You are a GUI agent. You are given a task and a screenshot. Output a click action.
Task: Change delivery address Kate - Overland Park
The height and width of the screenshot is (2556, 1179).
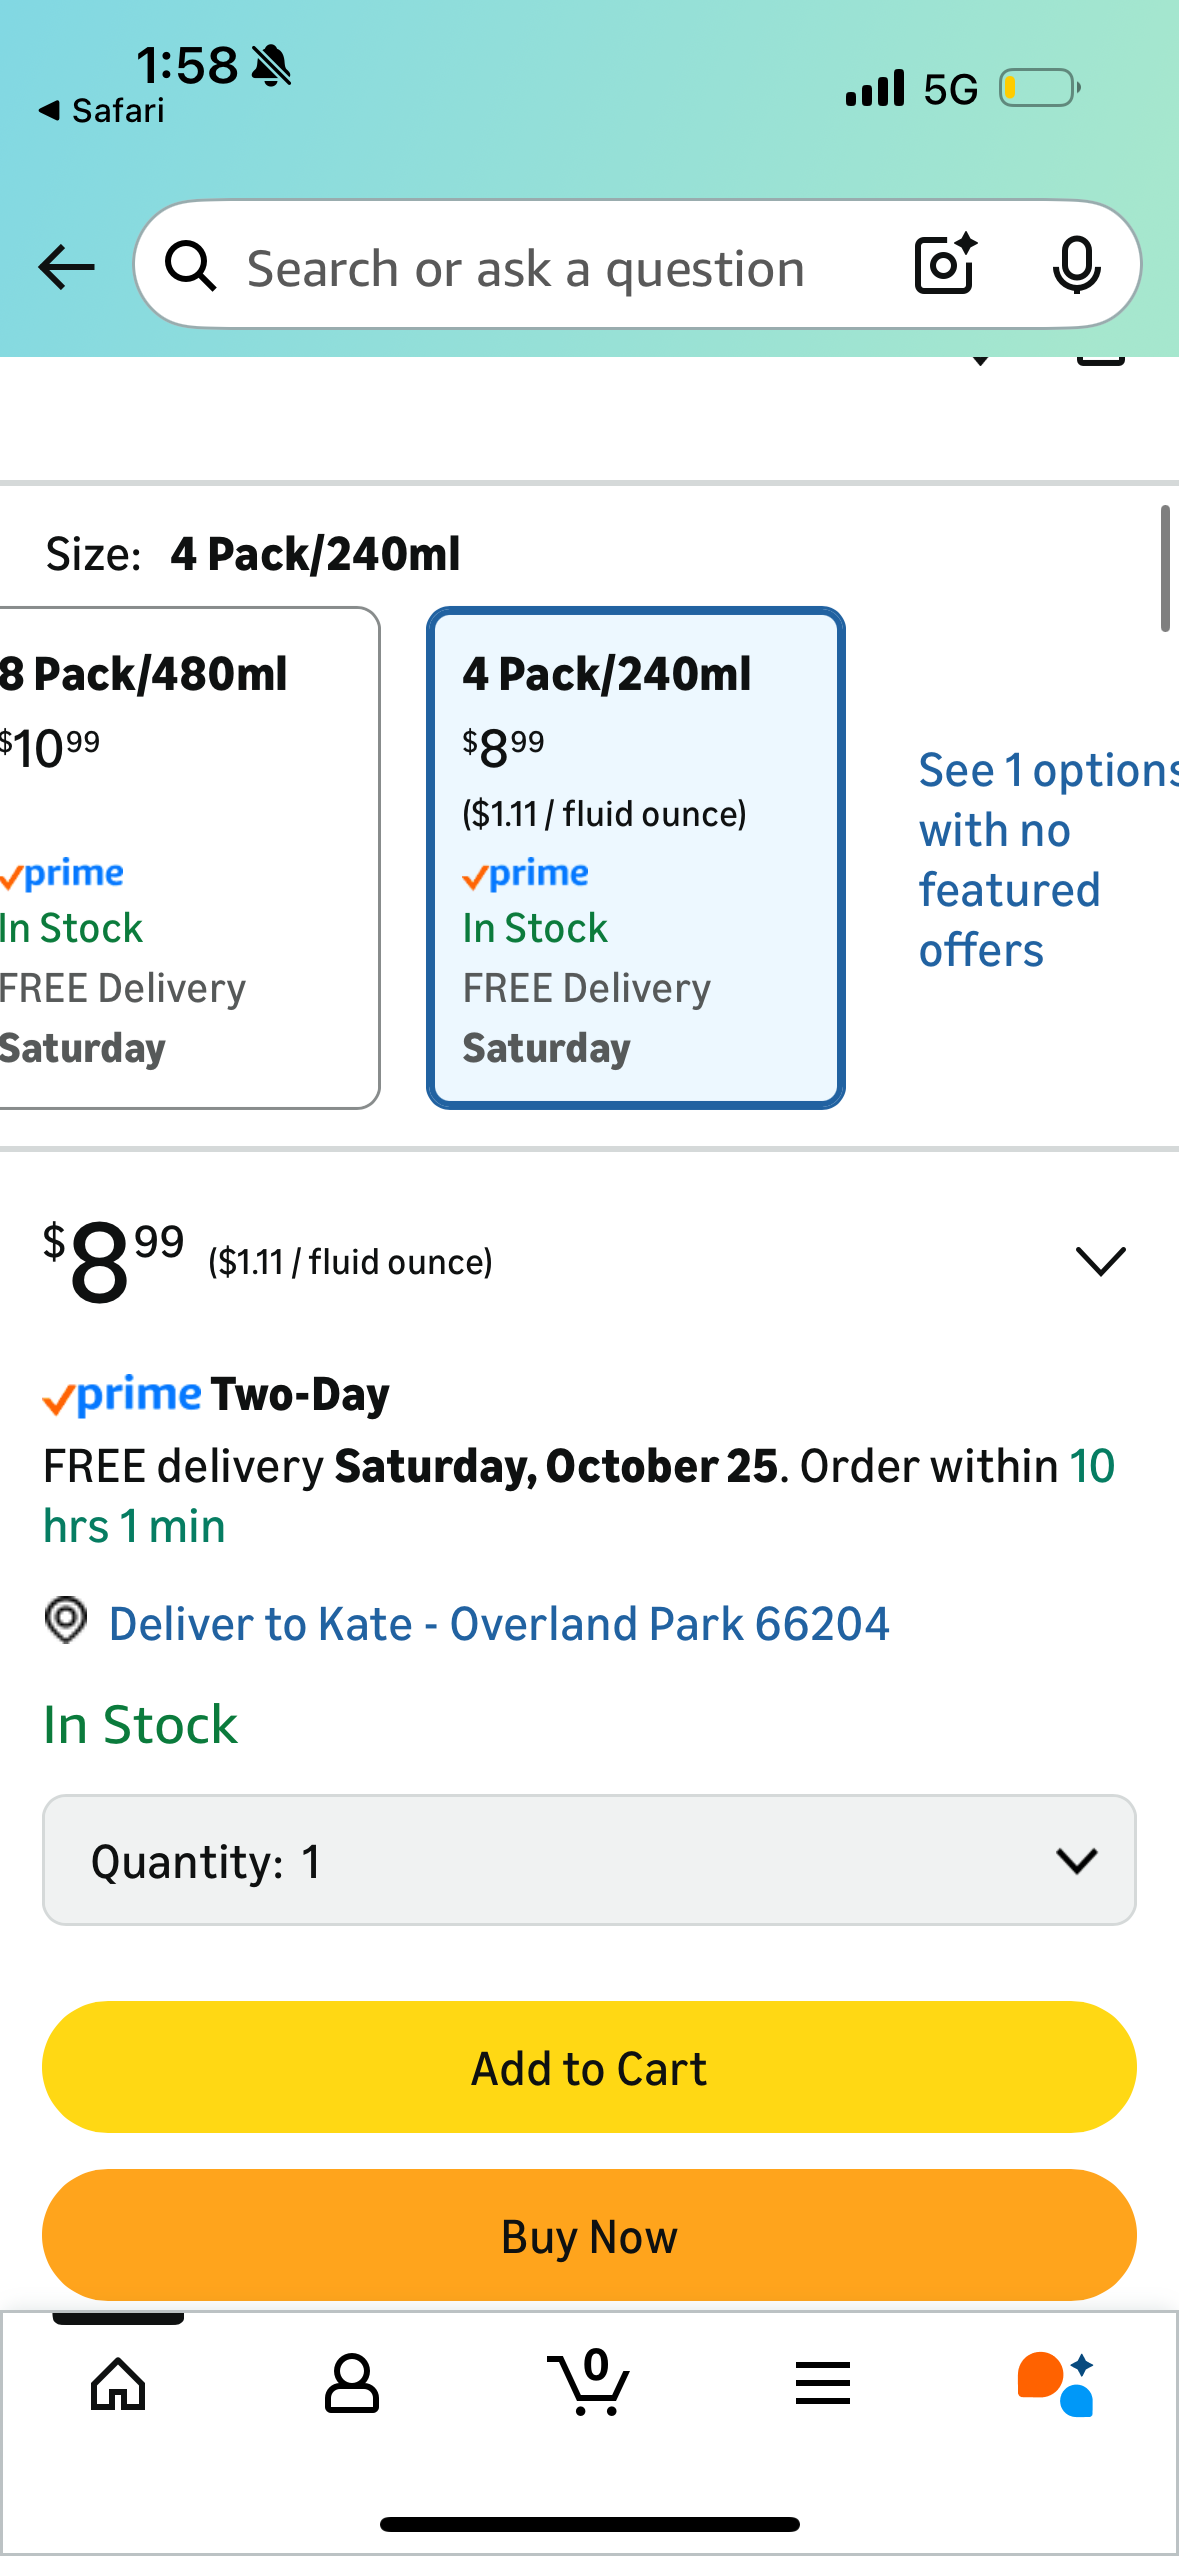click(498, 1623)
